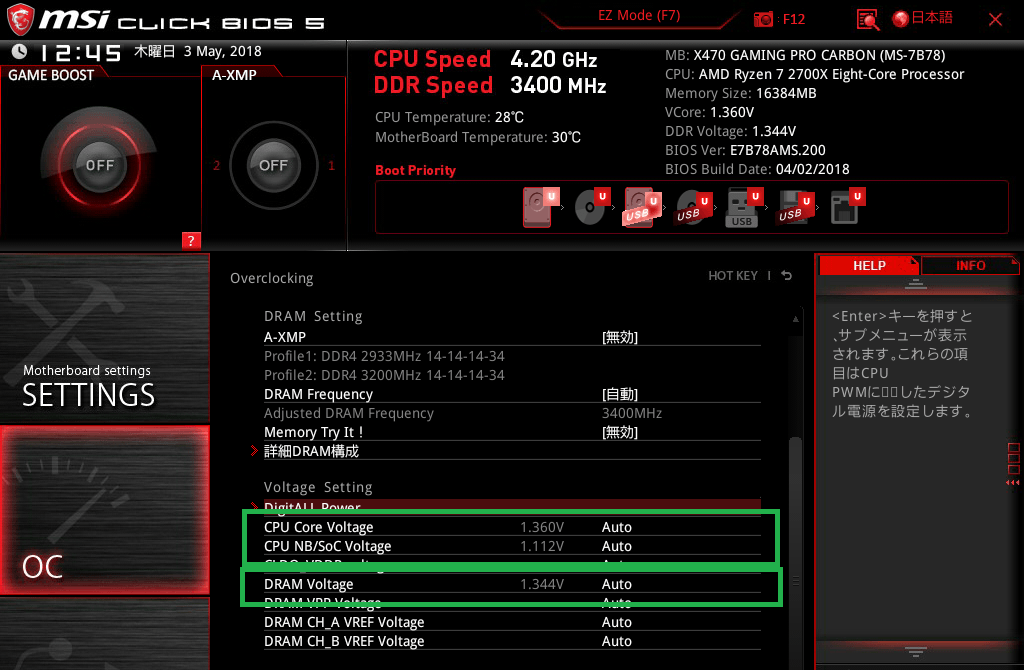Open the BIOS search magnifier icon
This screenshot has width=1024, height=670.
(867, 20)
